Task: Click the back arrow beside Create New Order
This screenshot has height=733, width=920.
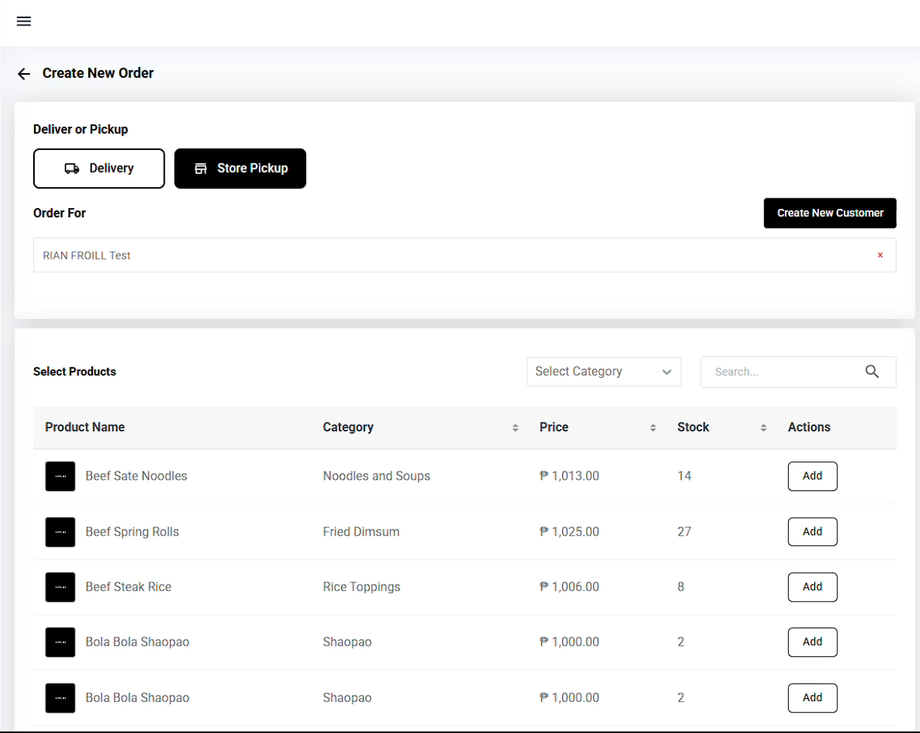Action: (24, 74)
